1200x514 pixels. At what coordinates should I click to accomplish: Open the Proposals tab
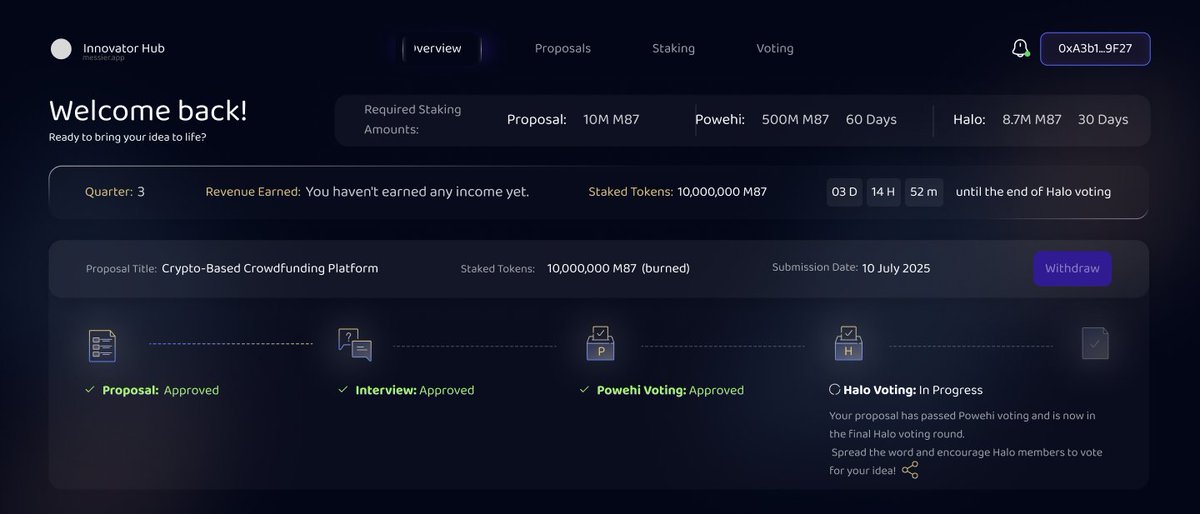tap(563, 48)
